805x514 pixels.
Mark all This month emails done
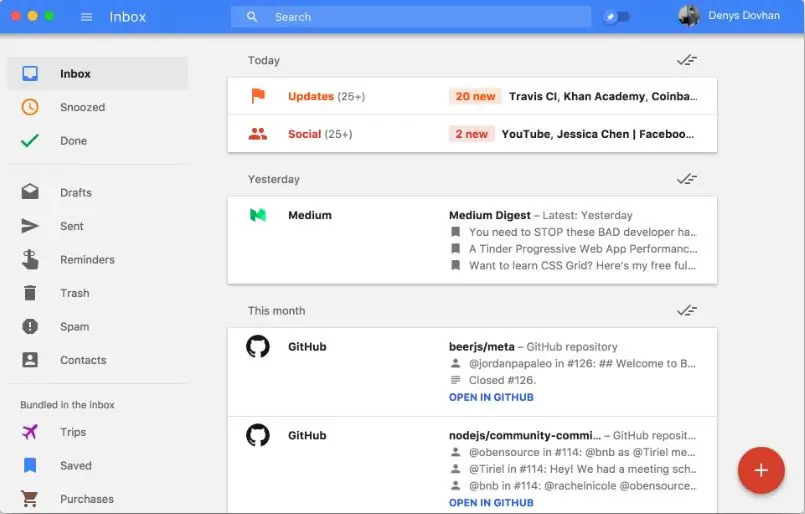tap(686, 311)
